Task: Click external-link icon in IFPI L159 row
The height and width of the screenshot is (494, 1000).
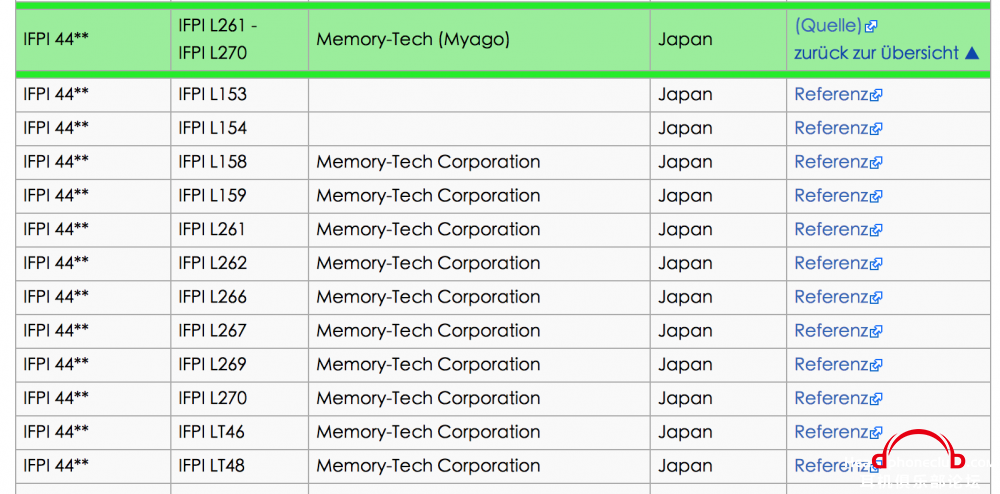Action: pyautogui.click(x=876, y=196)
